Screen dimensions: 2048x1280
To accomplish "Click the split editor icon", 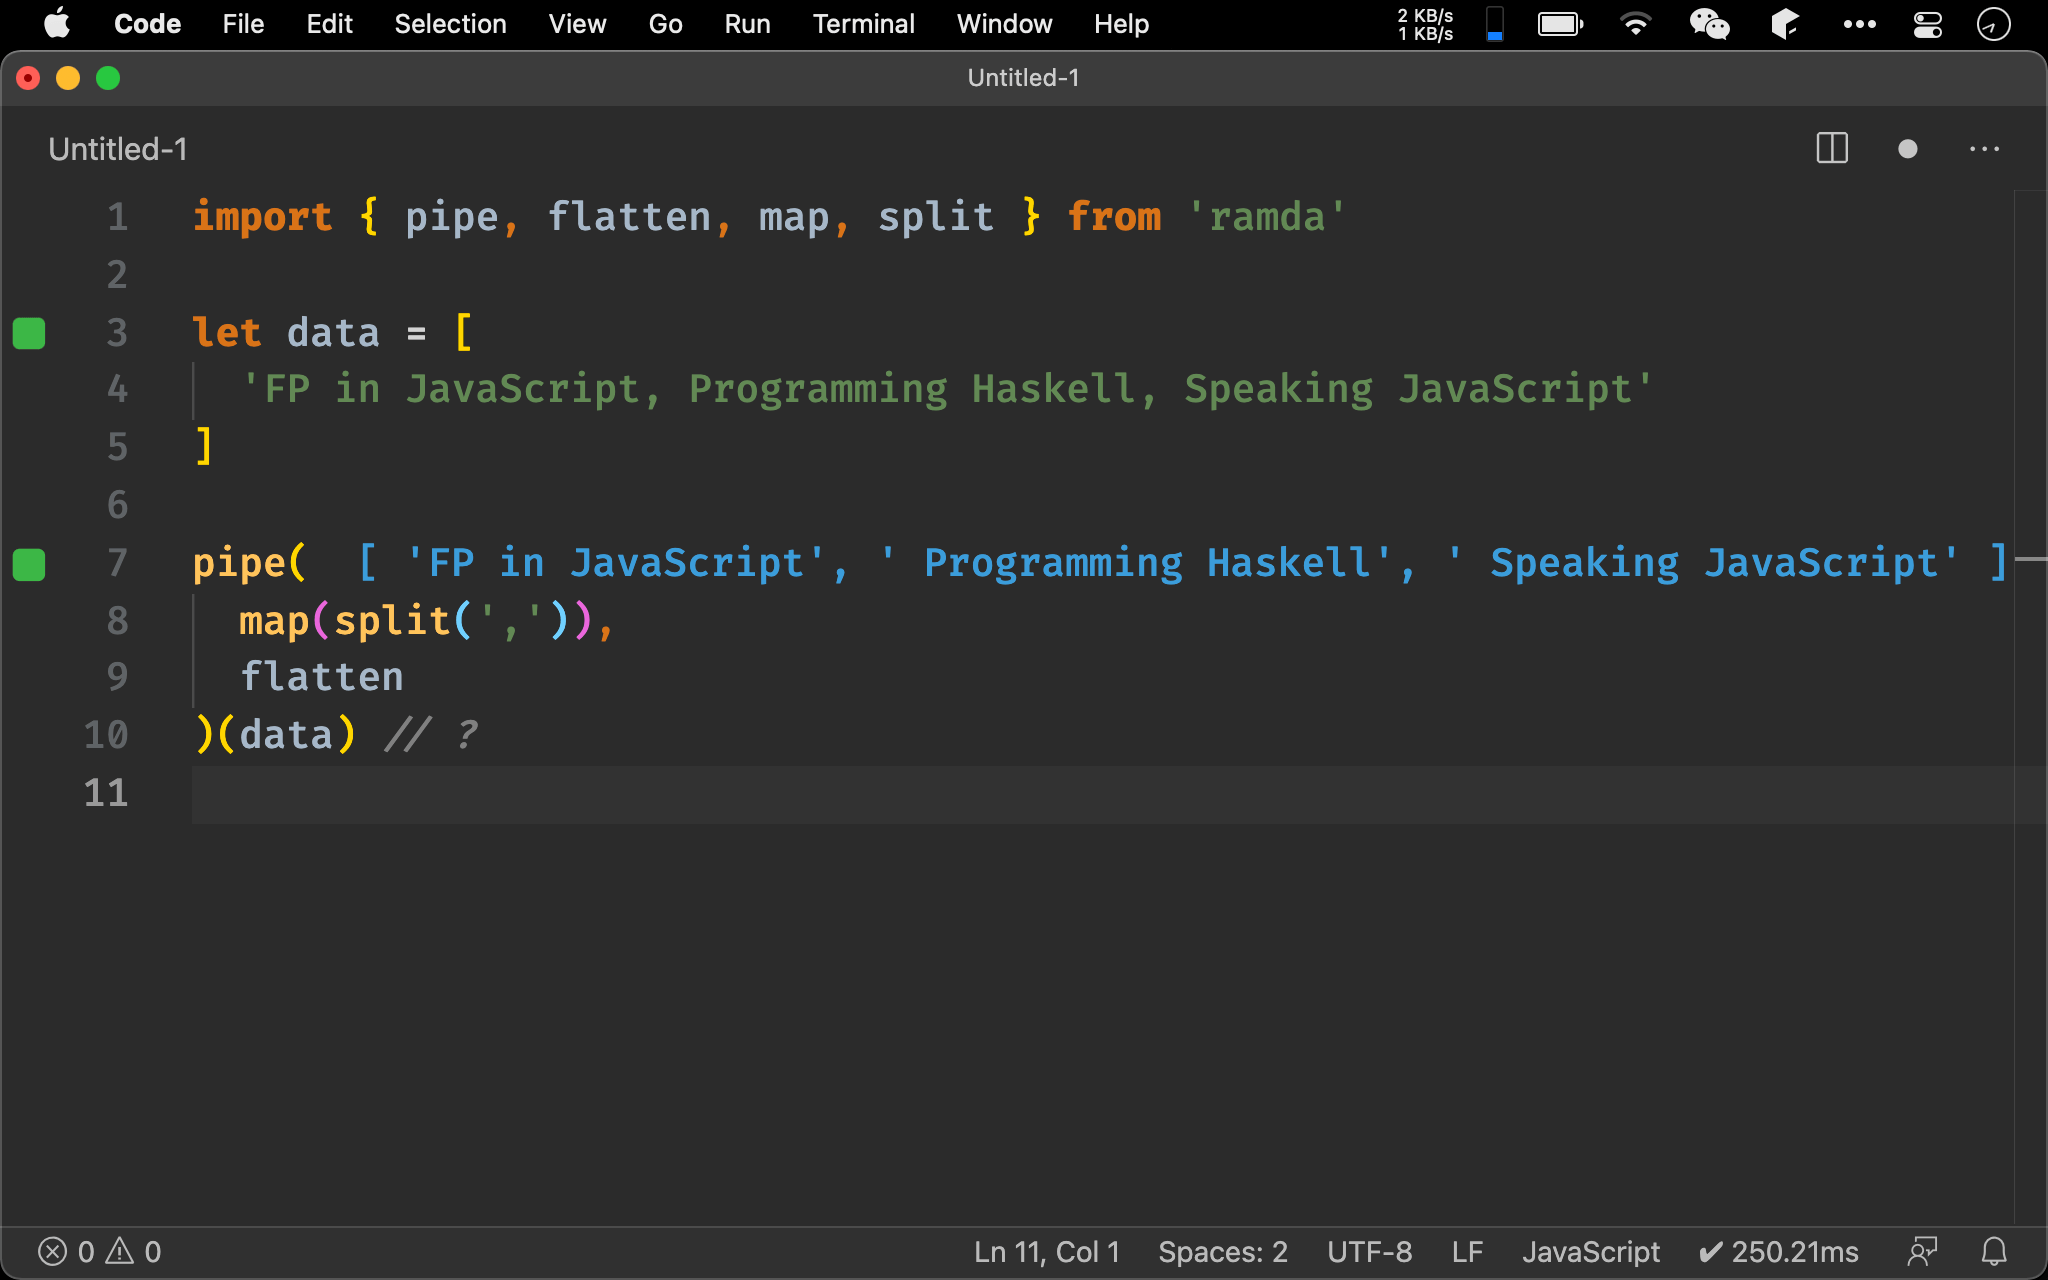I will [x=1832, y=149].
